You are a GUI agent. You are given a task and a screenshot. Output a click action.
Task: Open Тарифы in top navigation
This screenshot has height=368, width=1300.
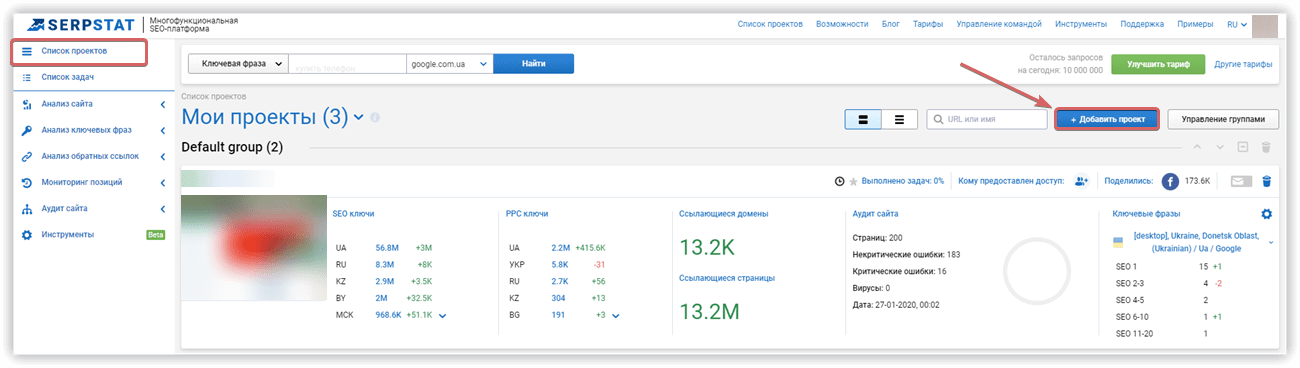click(x=928, y=23)
